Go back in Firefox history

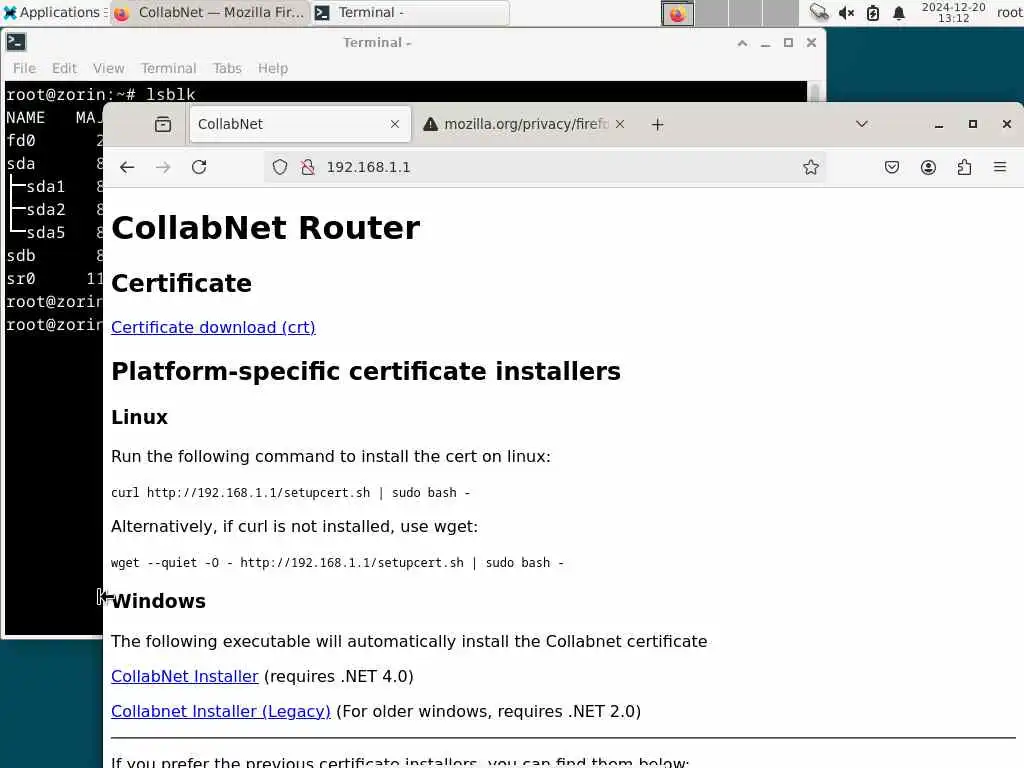click(127, 167)
